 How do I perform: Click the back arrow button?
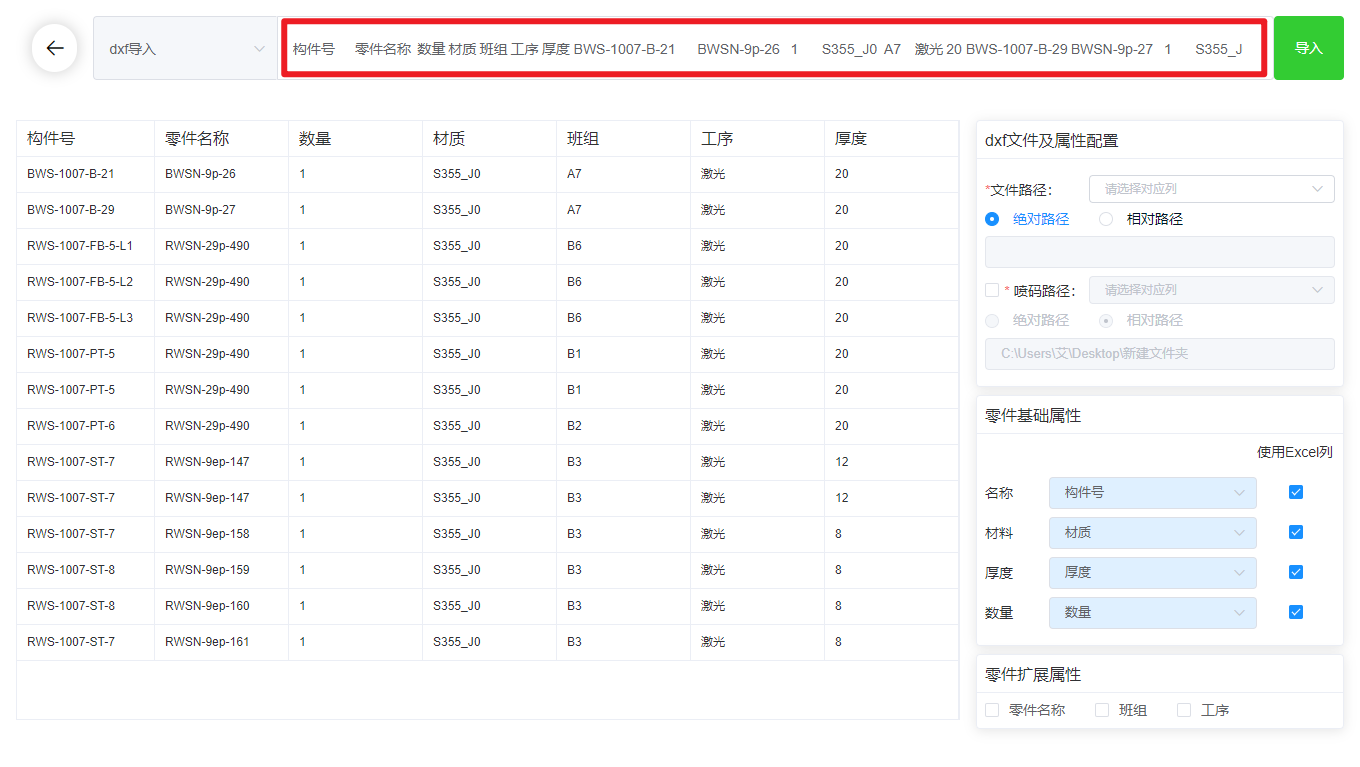54,48
